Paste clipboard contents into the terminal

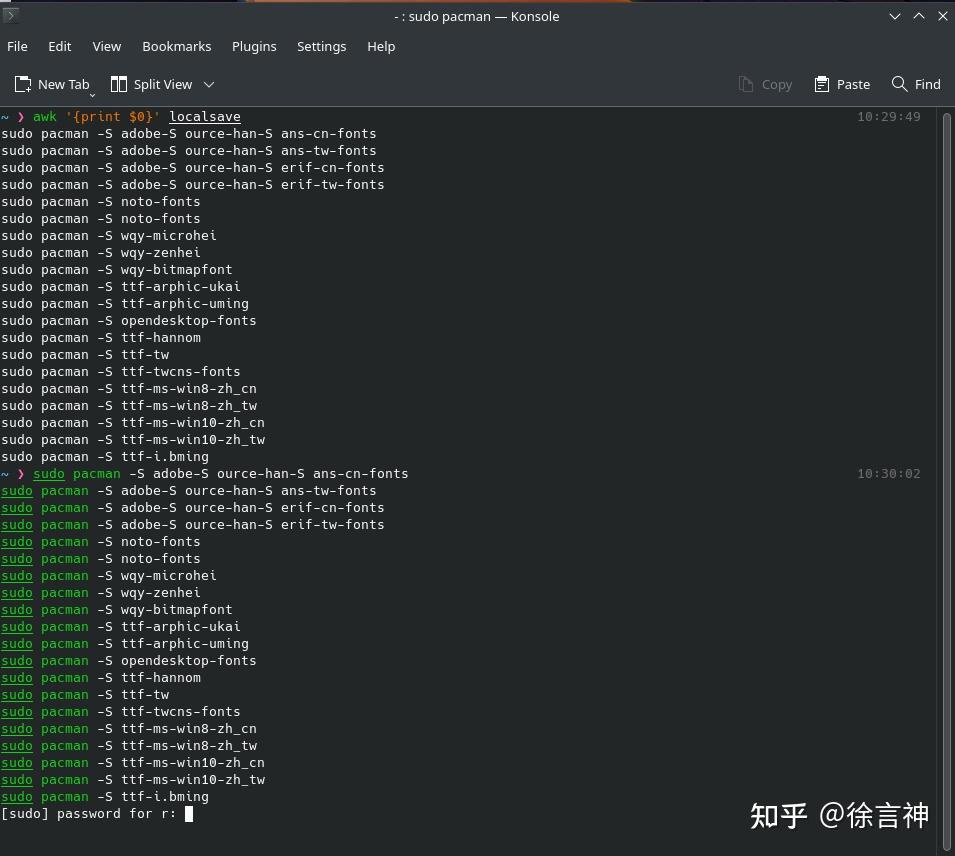click(x=841, y=84)
